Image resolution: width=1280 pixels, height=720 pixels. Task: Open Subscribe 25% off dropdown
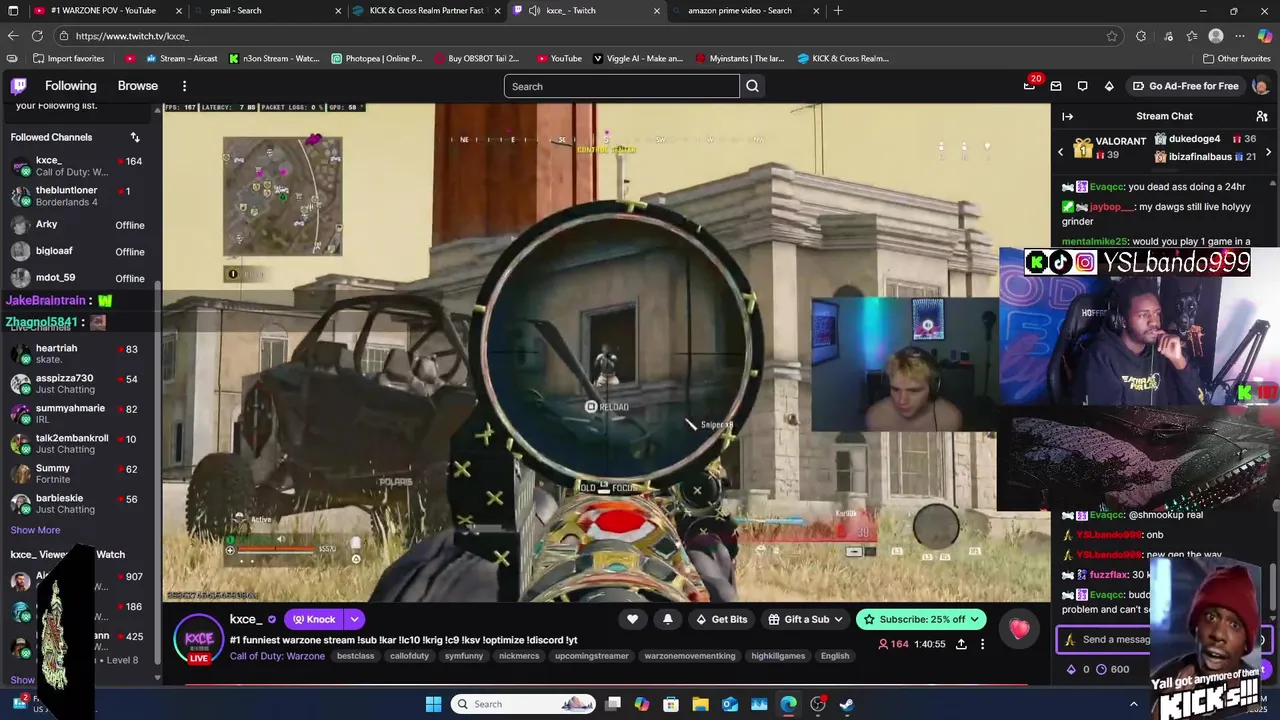pos(921,619)
